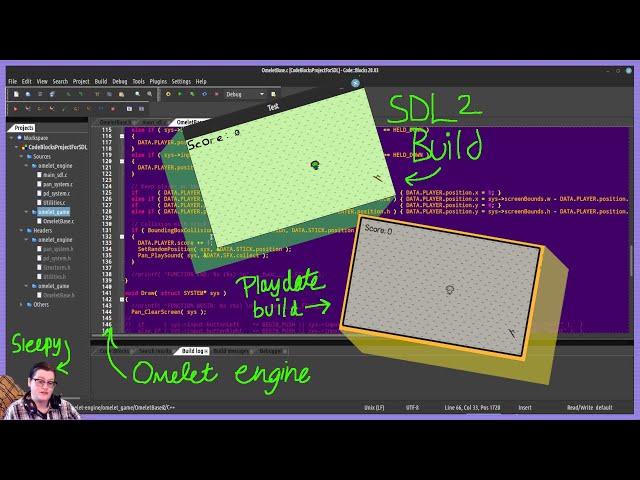Select the Build messages tab
The width and height of the screenshot is (640, 480).
[x=231, y=351]
